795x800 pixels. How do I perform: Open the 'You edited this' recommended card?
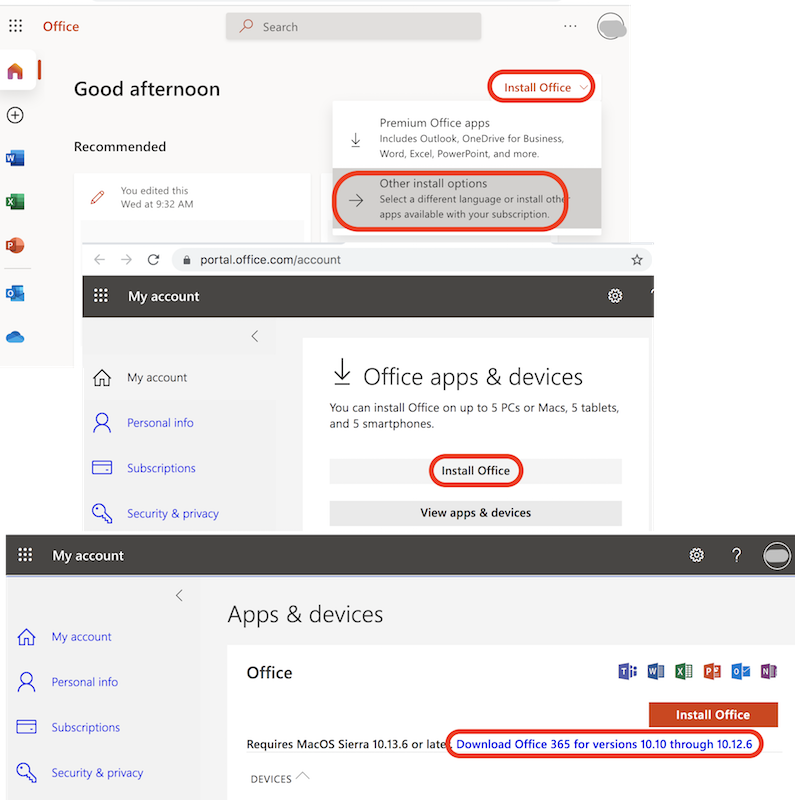click(192, 207)
